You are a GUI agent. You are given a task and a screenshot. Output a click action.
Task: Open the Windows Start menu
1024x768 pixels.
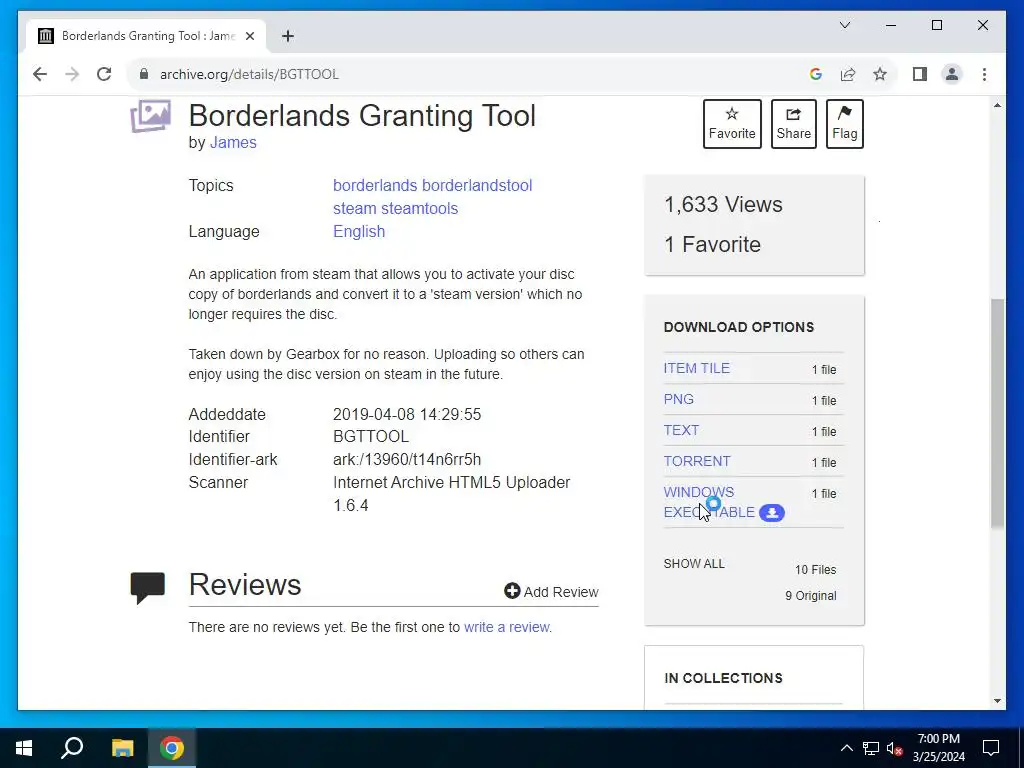[24, 748]
